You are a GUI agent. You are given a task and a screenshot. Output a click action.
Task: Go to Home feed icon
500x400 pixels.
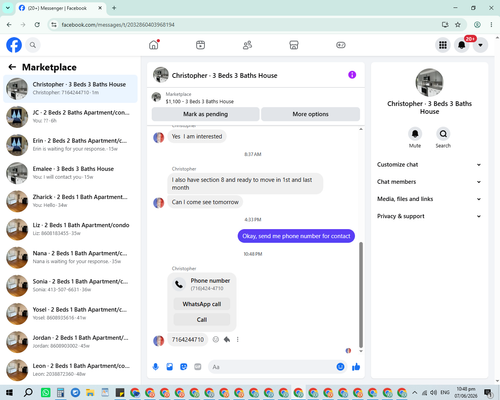pyautogui.click(x=154, y=45)
